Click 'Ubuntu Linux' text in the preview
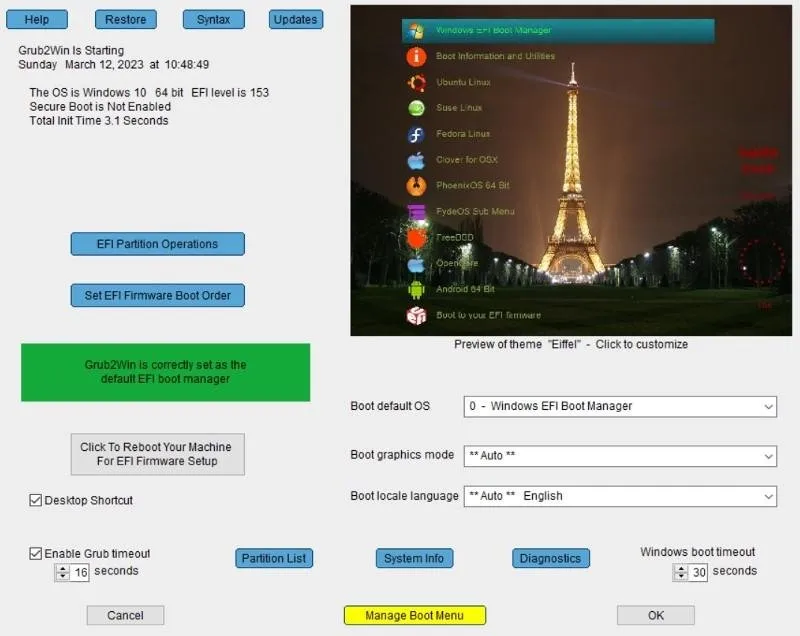Screen dimensions: 800x636 point(463,82)
